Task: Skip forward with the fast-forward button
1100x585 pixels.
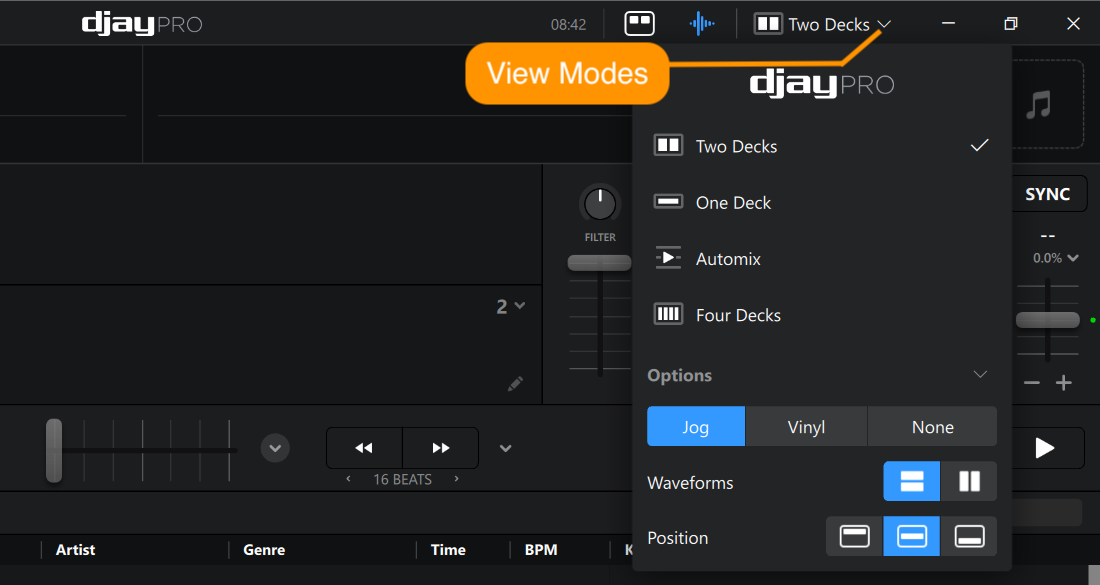Action: pyautogui.click(x=441, y=448)
